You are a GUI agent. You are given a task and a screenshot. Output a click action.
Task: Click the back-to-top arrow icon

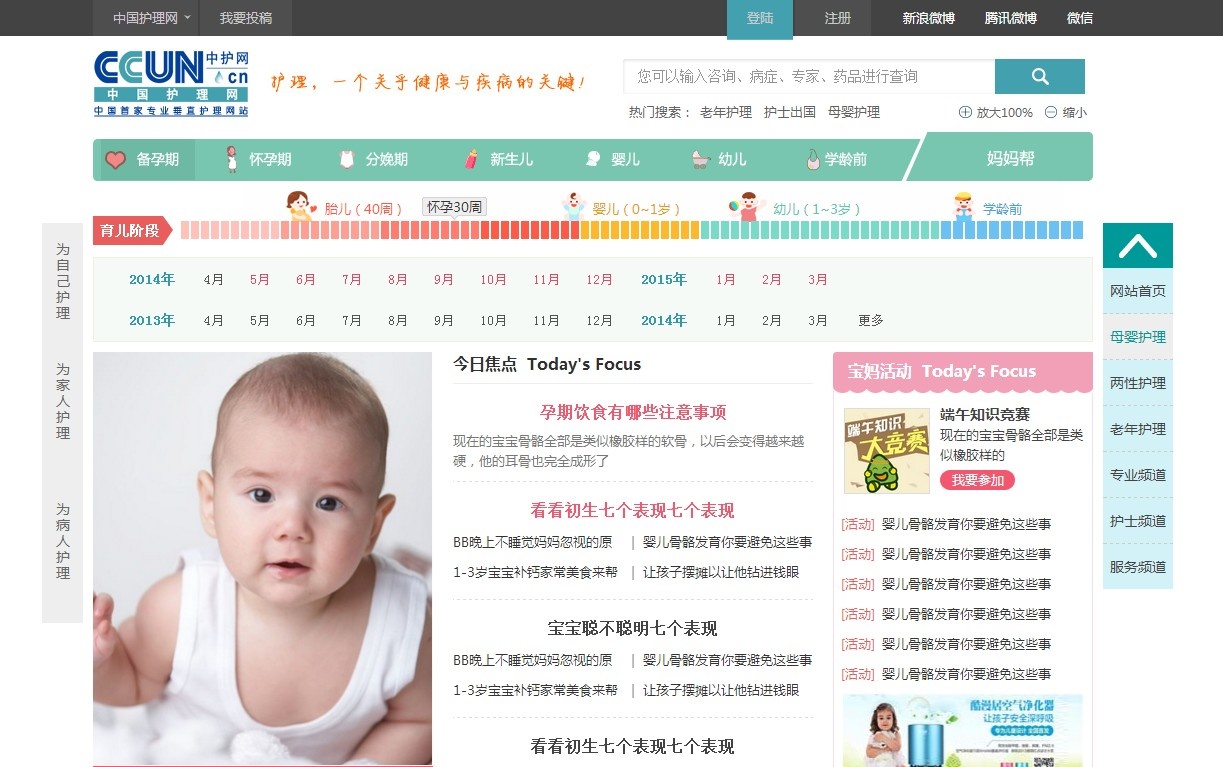pos(1137,245)
